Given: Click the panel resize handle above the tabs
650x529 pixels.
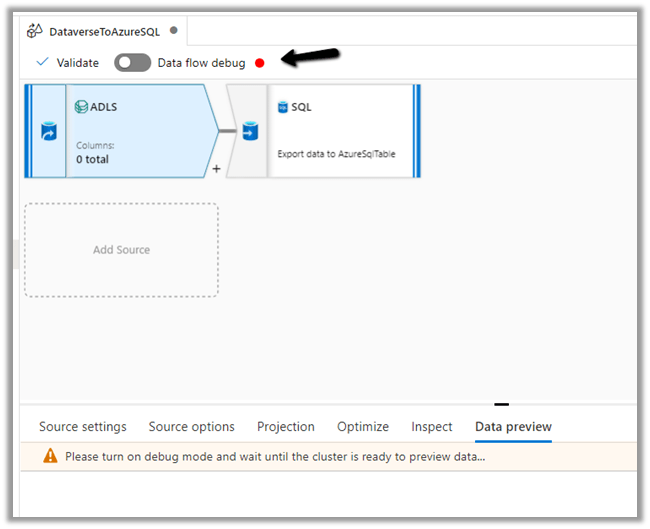Looking at the screenshot, I should pos(502,404).
